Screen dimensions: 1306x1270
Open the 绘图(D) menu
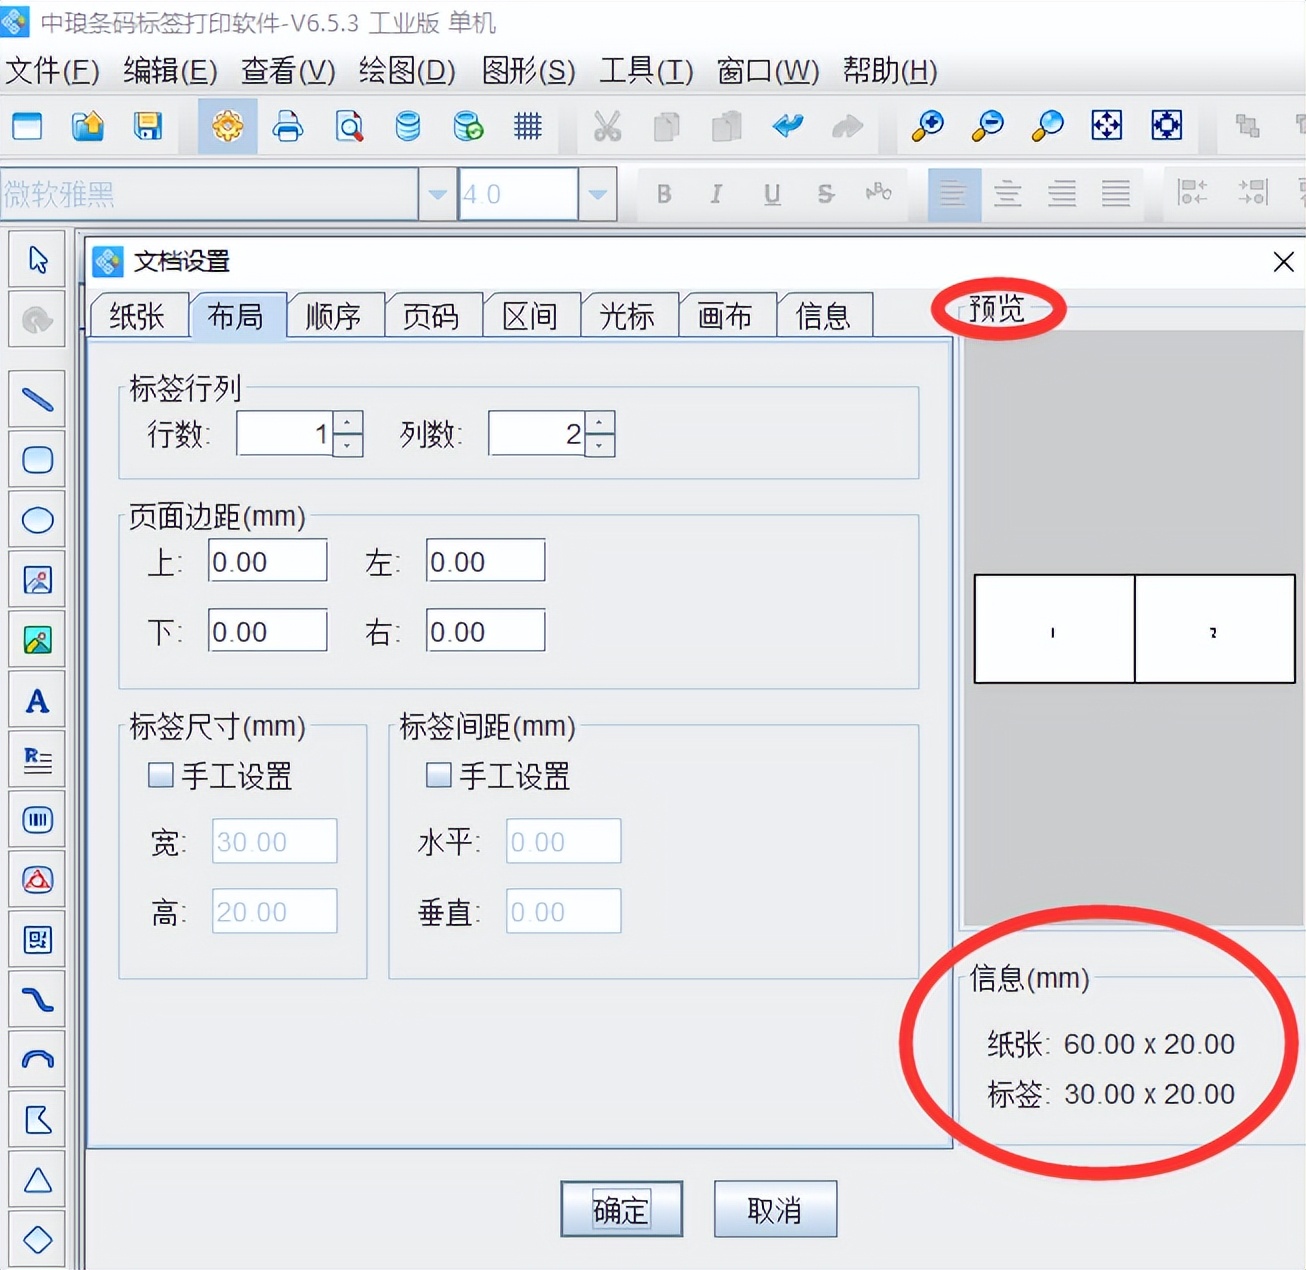click(x=407, y=71)
